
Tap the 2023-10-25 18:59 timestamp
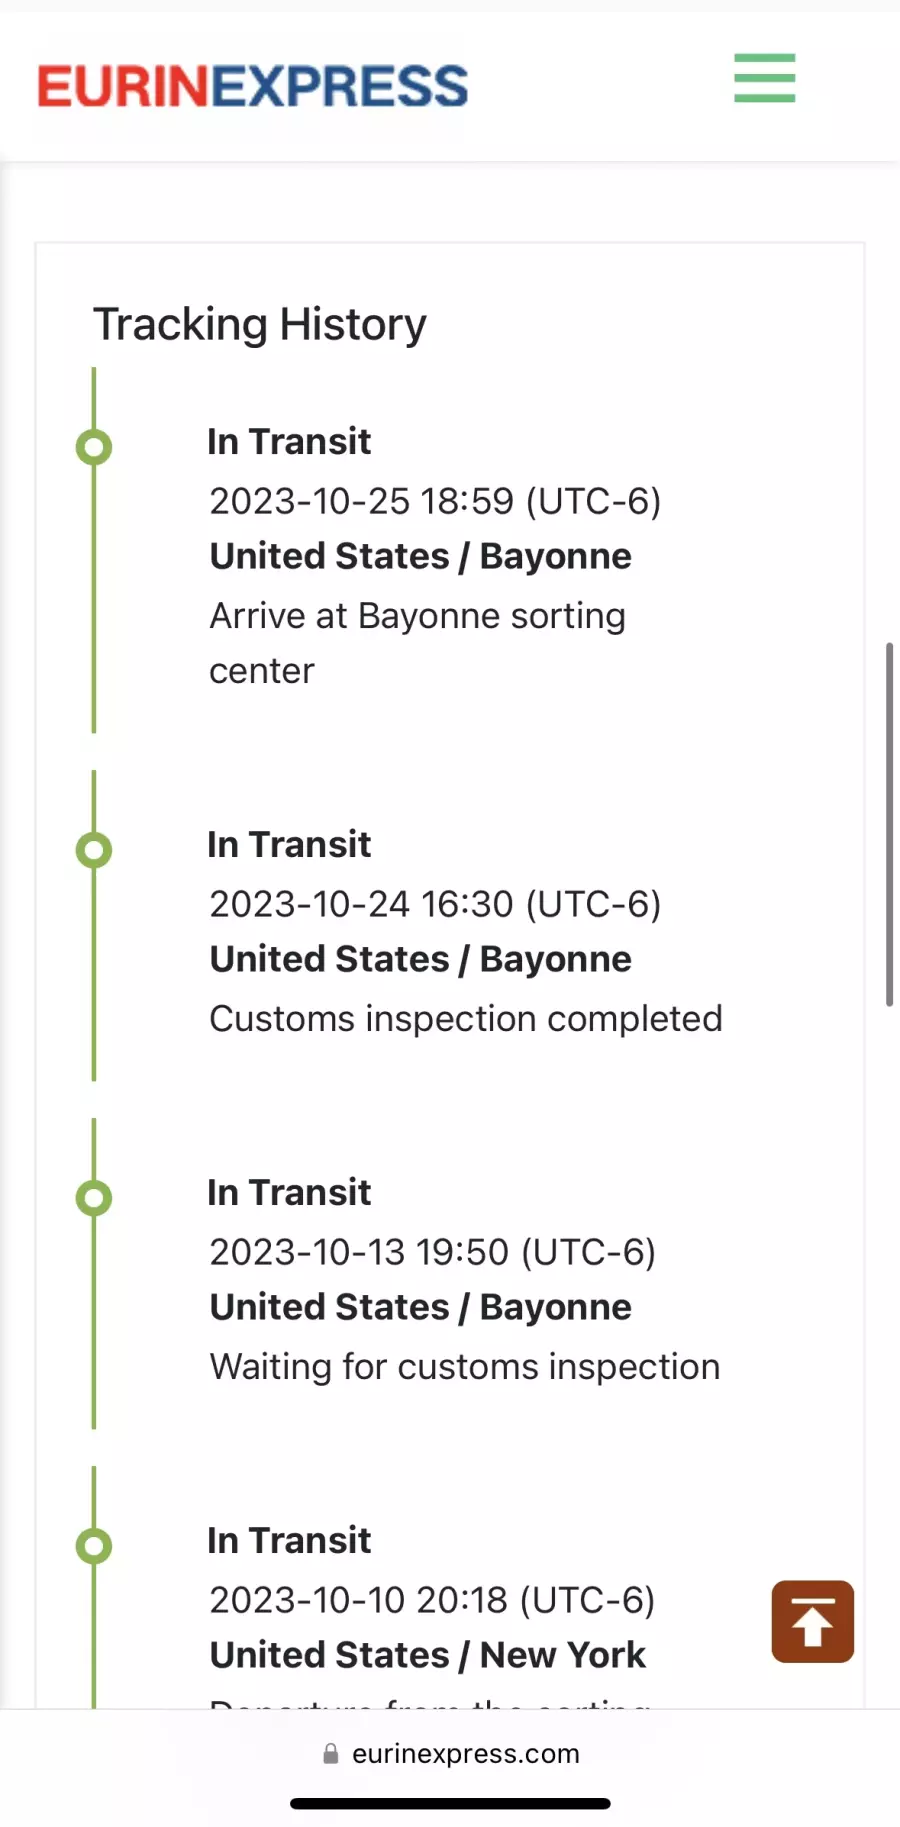tap(435, 501)
